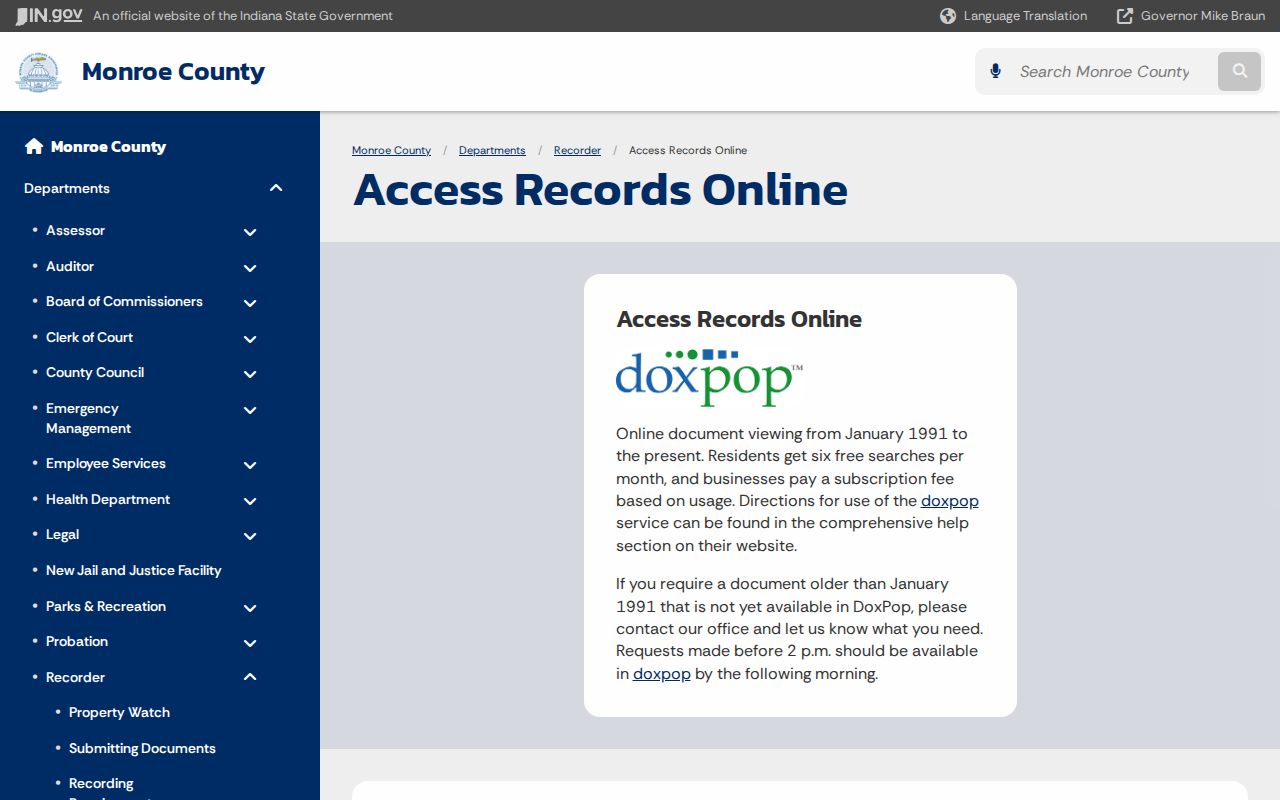1280x800 pixels.
Task: Expand the Clerk of Court chevron
Action: tap(250, 338)
